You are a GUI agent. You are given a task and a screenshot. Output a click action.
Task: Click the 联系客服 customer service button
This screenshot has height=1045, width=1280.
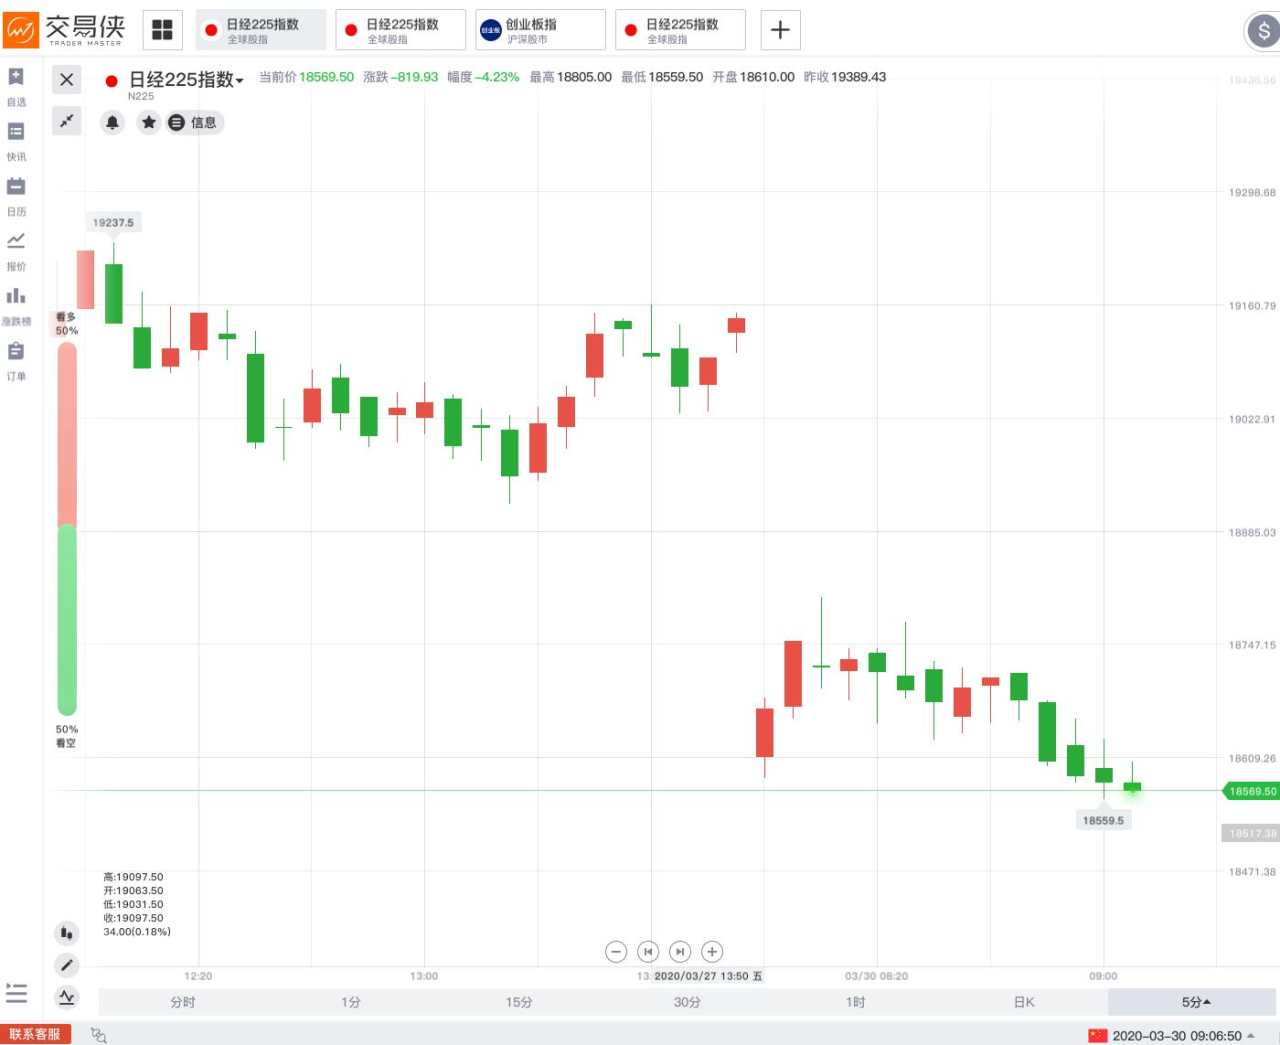pyautogui.click(x=35, y=1035)
